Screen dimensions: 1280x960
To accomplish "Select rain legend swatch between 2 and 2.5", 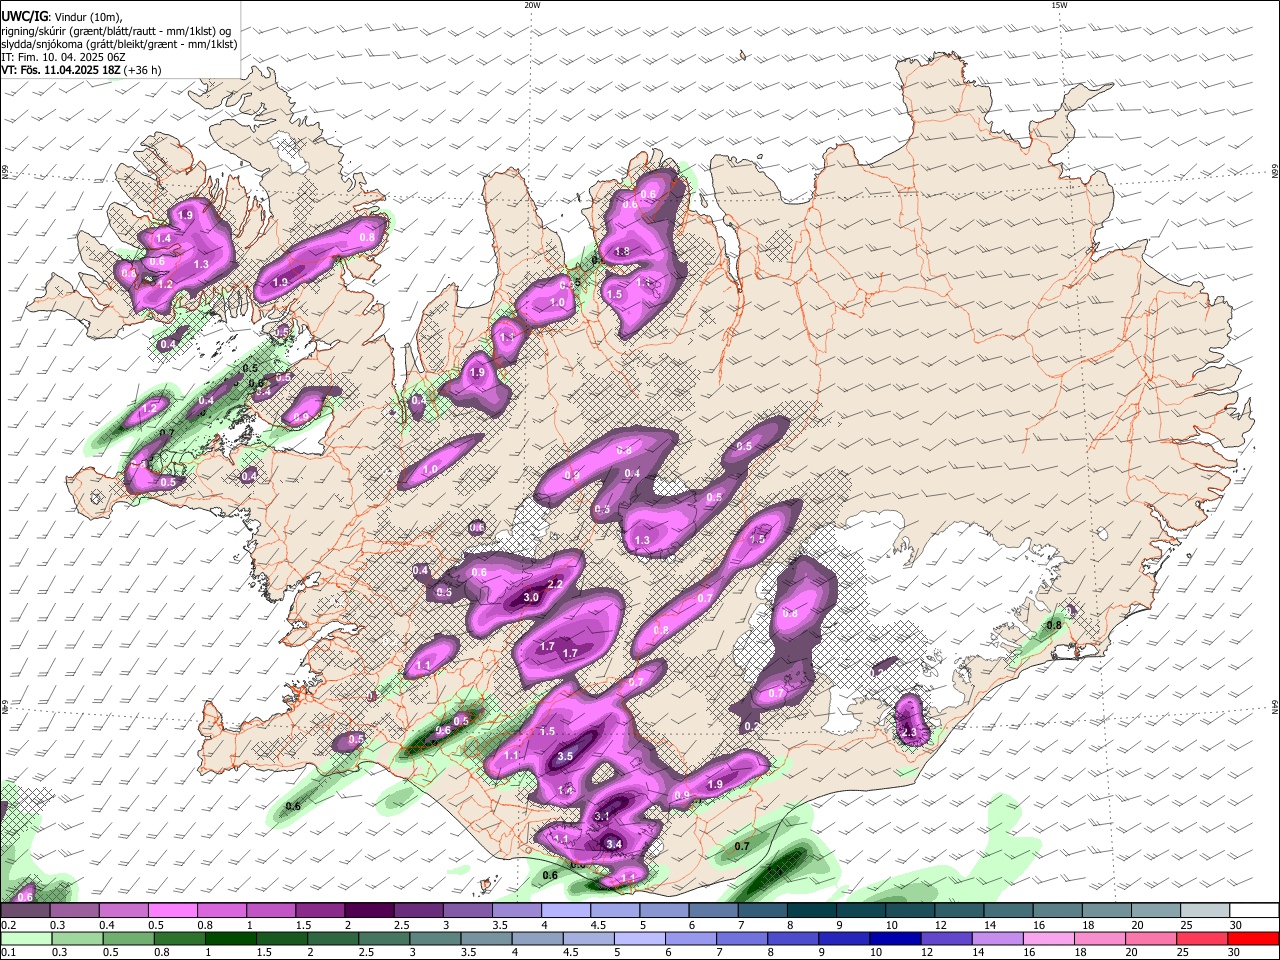I will coord(332,938).
